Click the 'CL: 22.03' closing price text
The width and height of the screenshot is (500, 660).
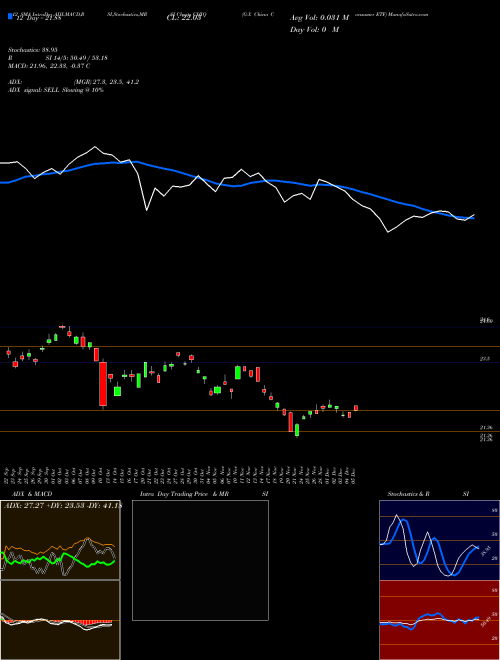[184, 18]
